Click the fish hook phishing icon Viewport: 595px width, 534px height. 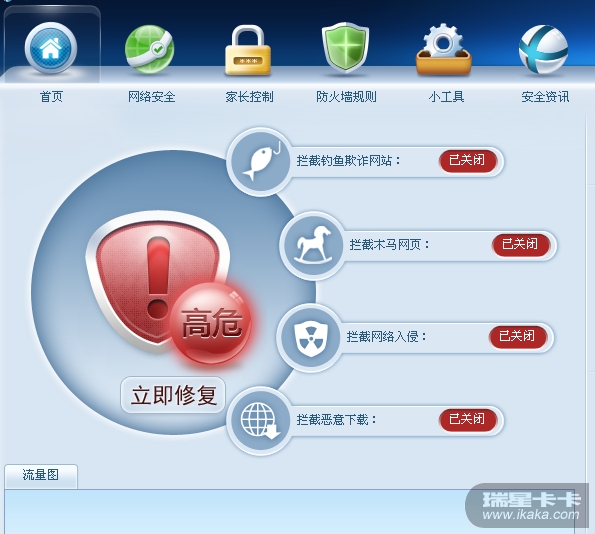point(260,162)
